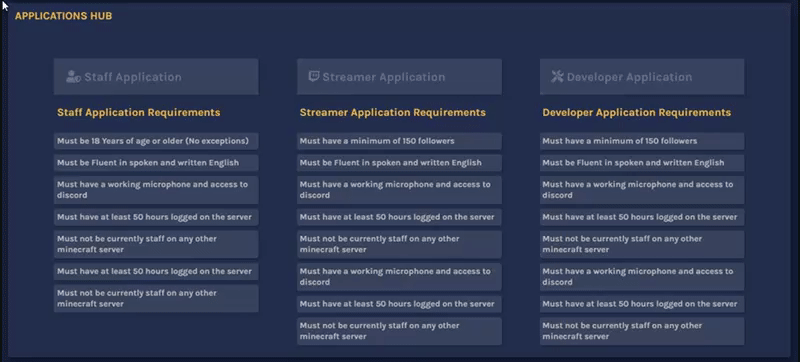Click last 'Must not be currently staff' row under Streamer
This screenshot has width=800, height=362.
(399, 331)
